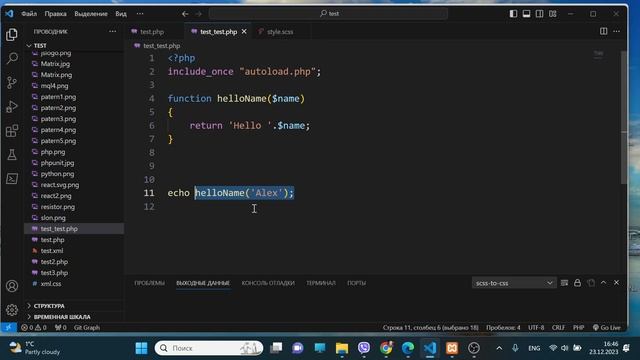This screenshot has width=640, height=360.
Task: Switch to the style.scss editor tab
Action: coord(280,31)
